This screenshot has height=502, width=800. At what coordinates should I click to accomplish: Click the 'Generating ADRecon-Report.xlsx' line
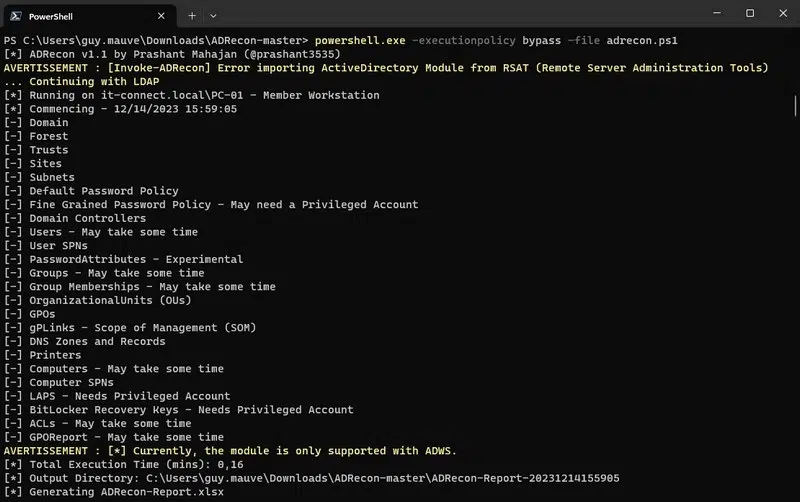tap(114, 492)
